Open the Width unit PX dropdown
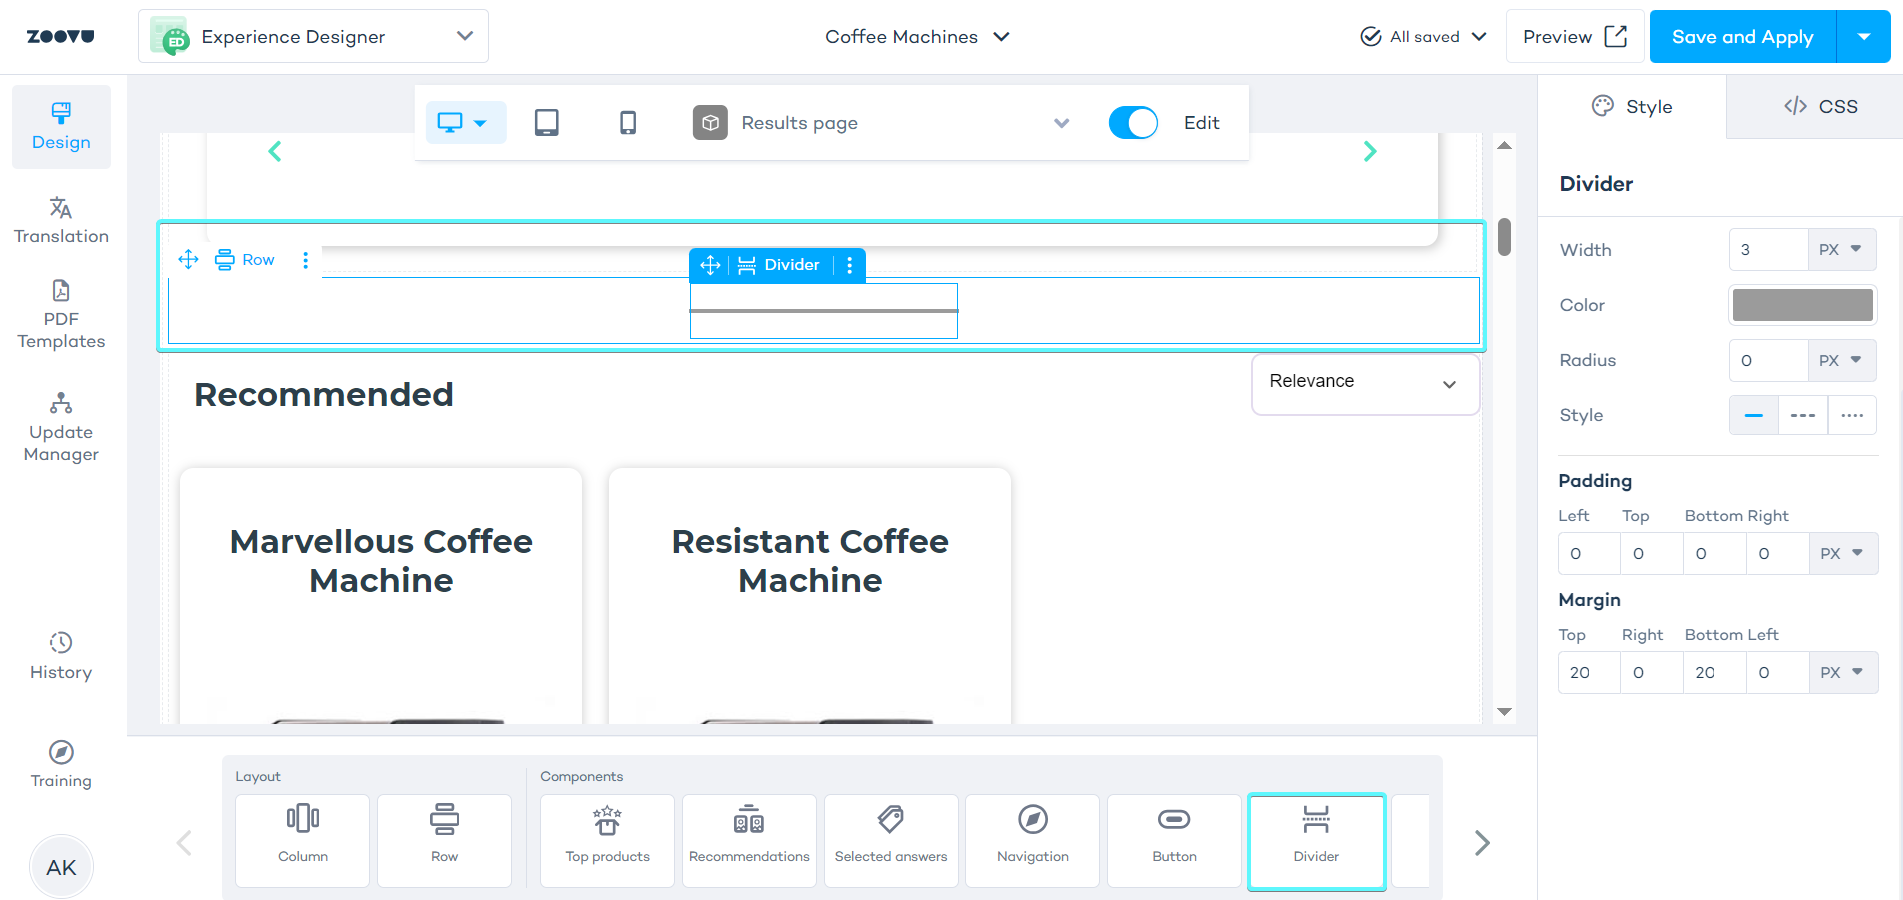This screenshot has height=900, width=1903. [x=1841, y=250]
